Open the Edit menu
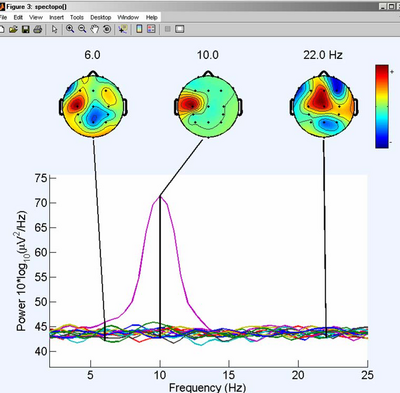 click(x=18, y=17)
